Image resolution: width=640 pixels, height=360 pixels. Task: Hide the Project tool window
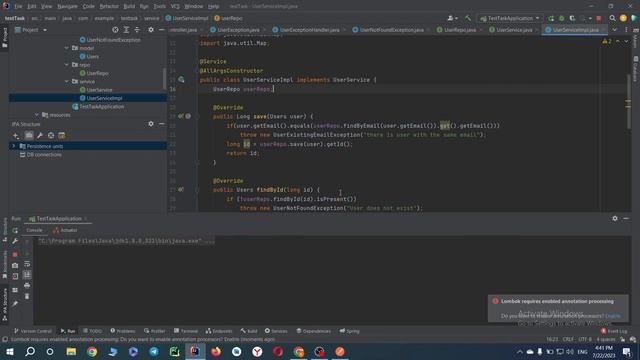coord(162,30)
